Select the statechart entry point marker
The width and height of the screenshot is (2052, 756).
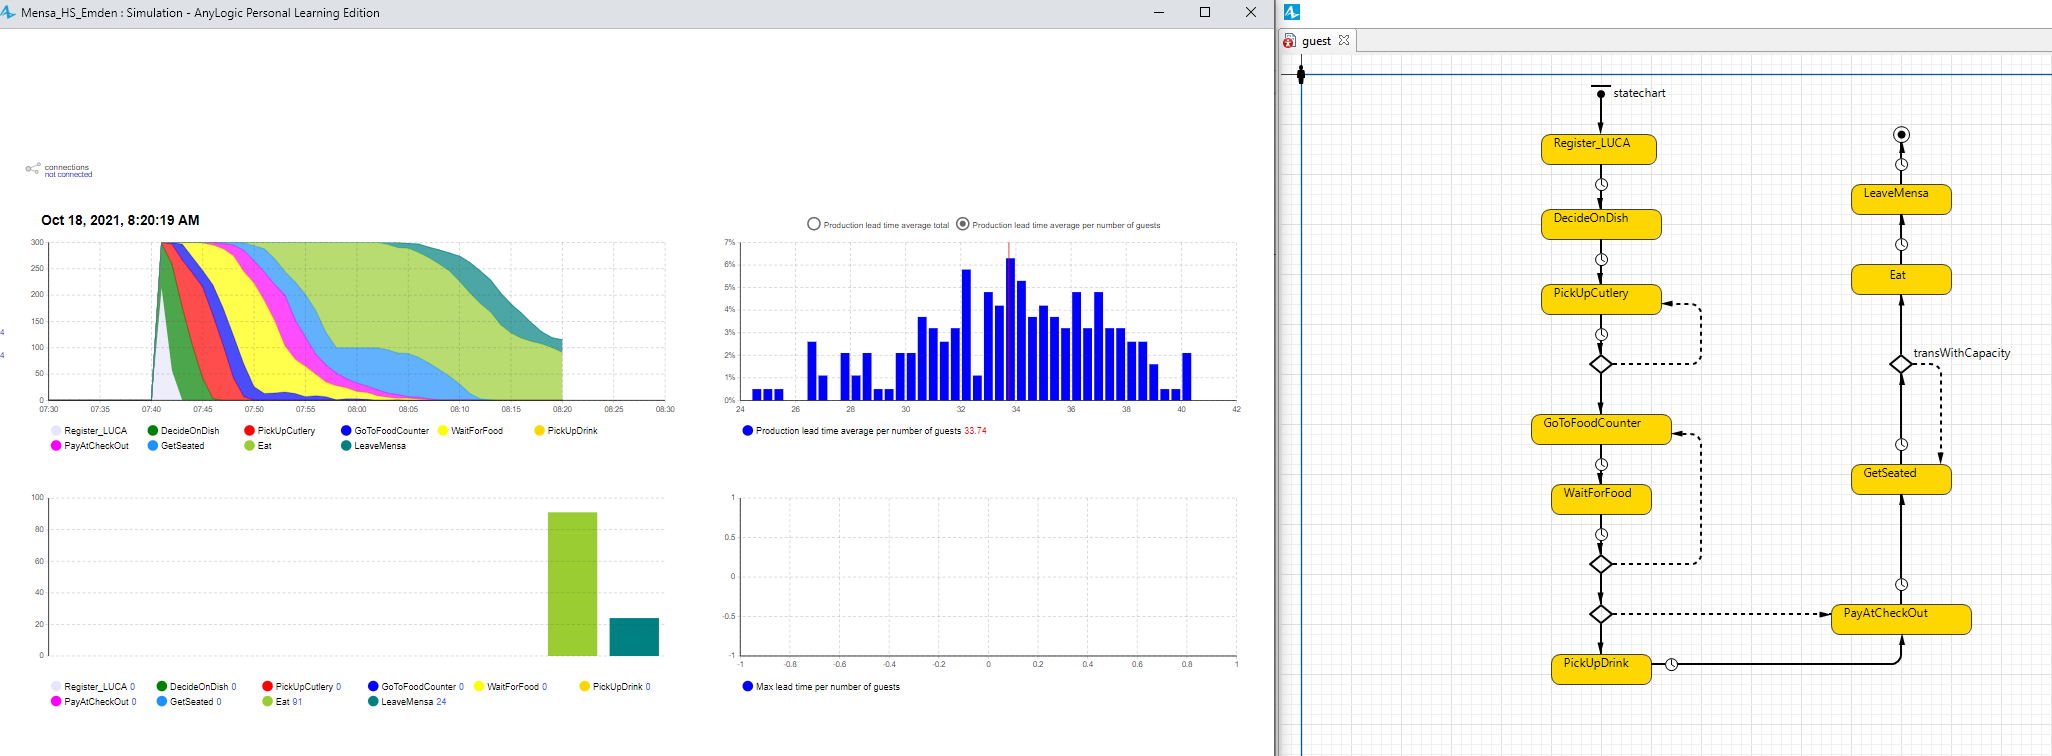tap(1601, 93)
